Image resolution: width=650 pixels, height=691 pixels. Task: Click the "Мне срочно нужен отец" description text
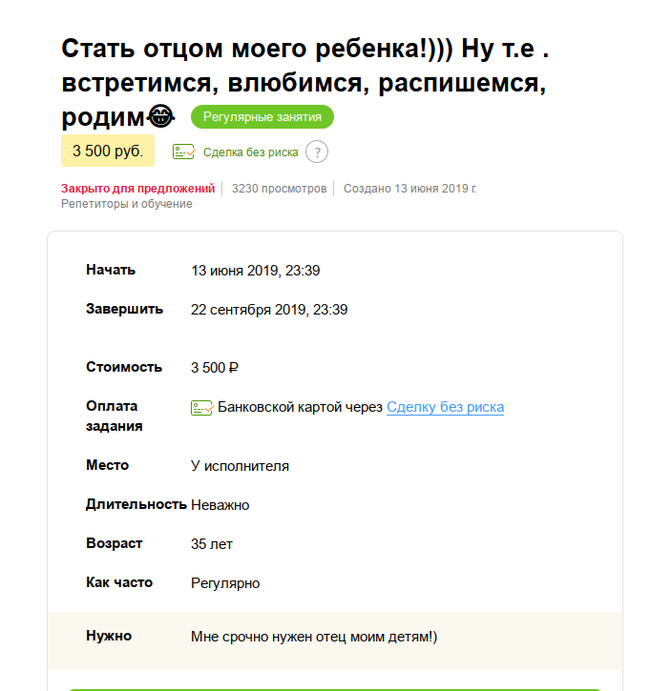point(313,637)
